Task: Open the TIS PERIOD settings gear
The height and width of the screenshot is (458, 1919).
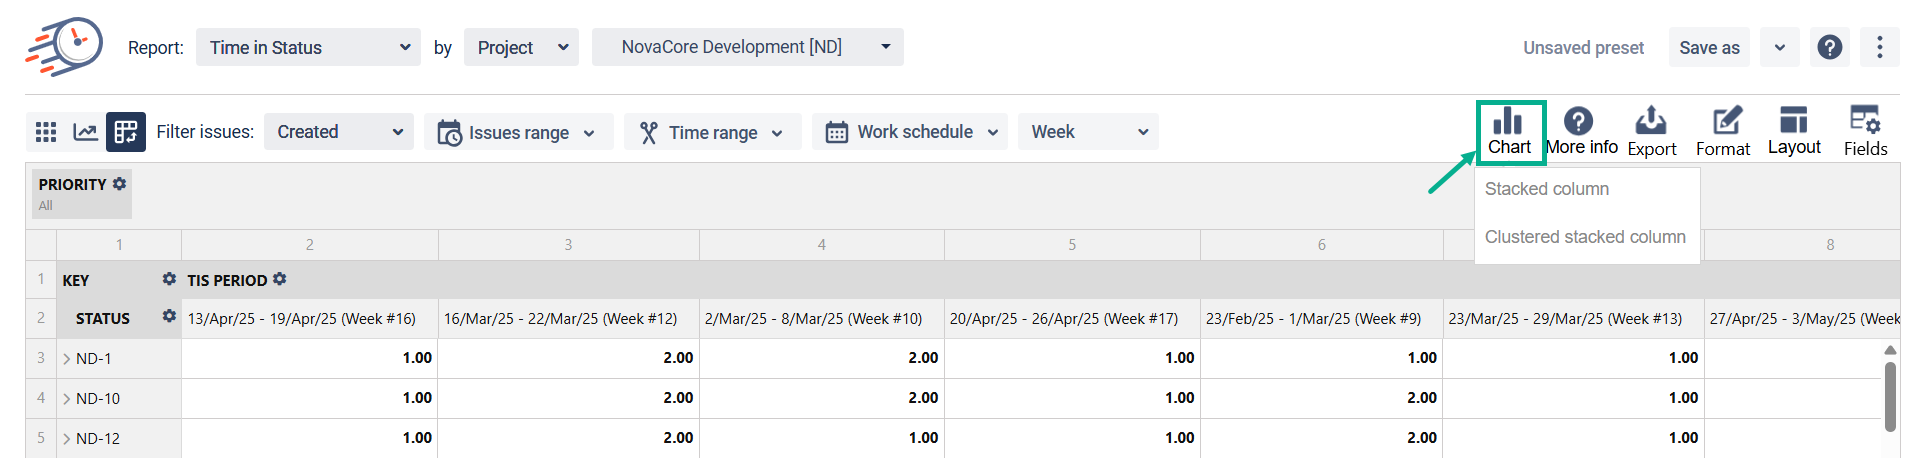Action: [x=280, y=280]
